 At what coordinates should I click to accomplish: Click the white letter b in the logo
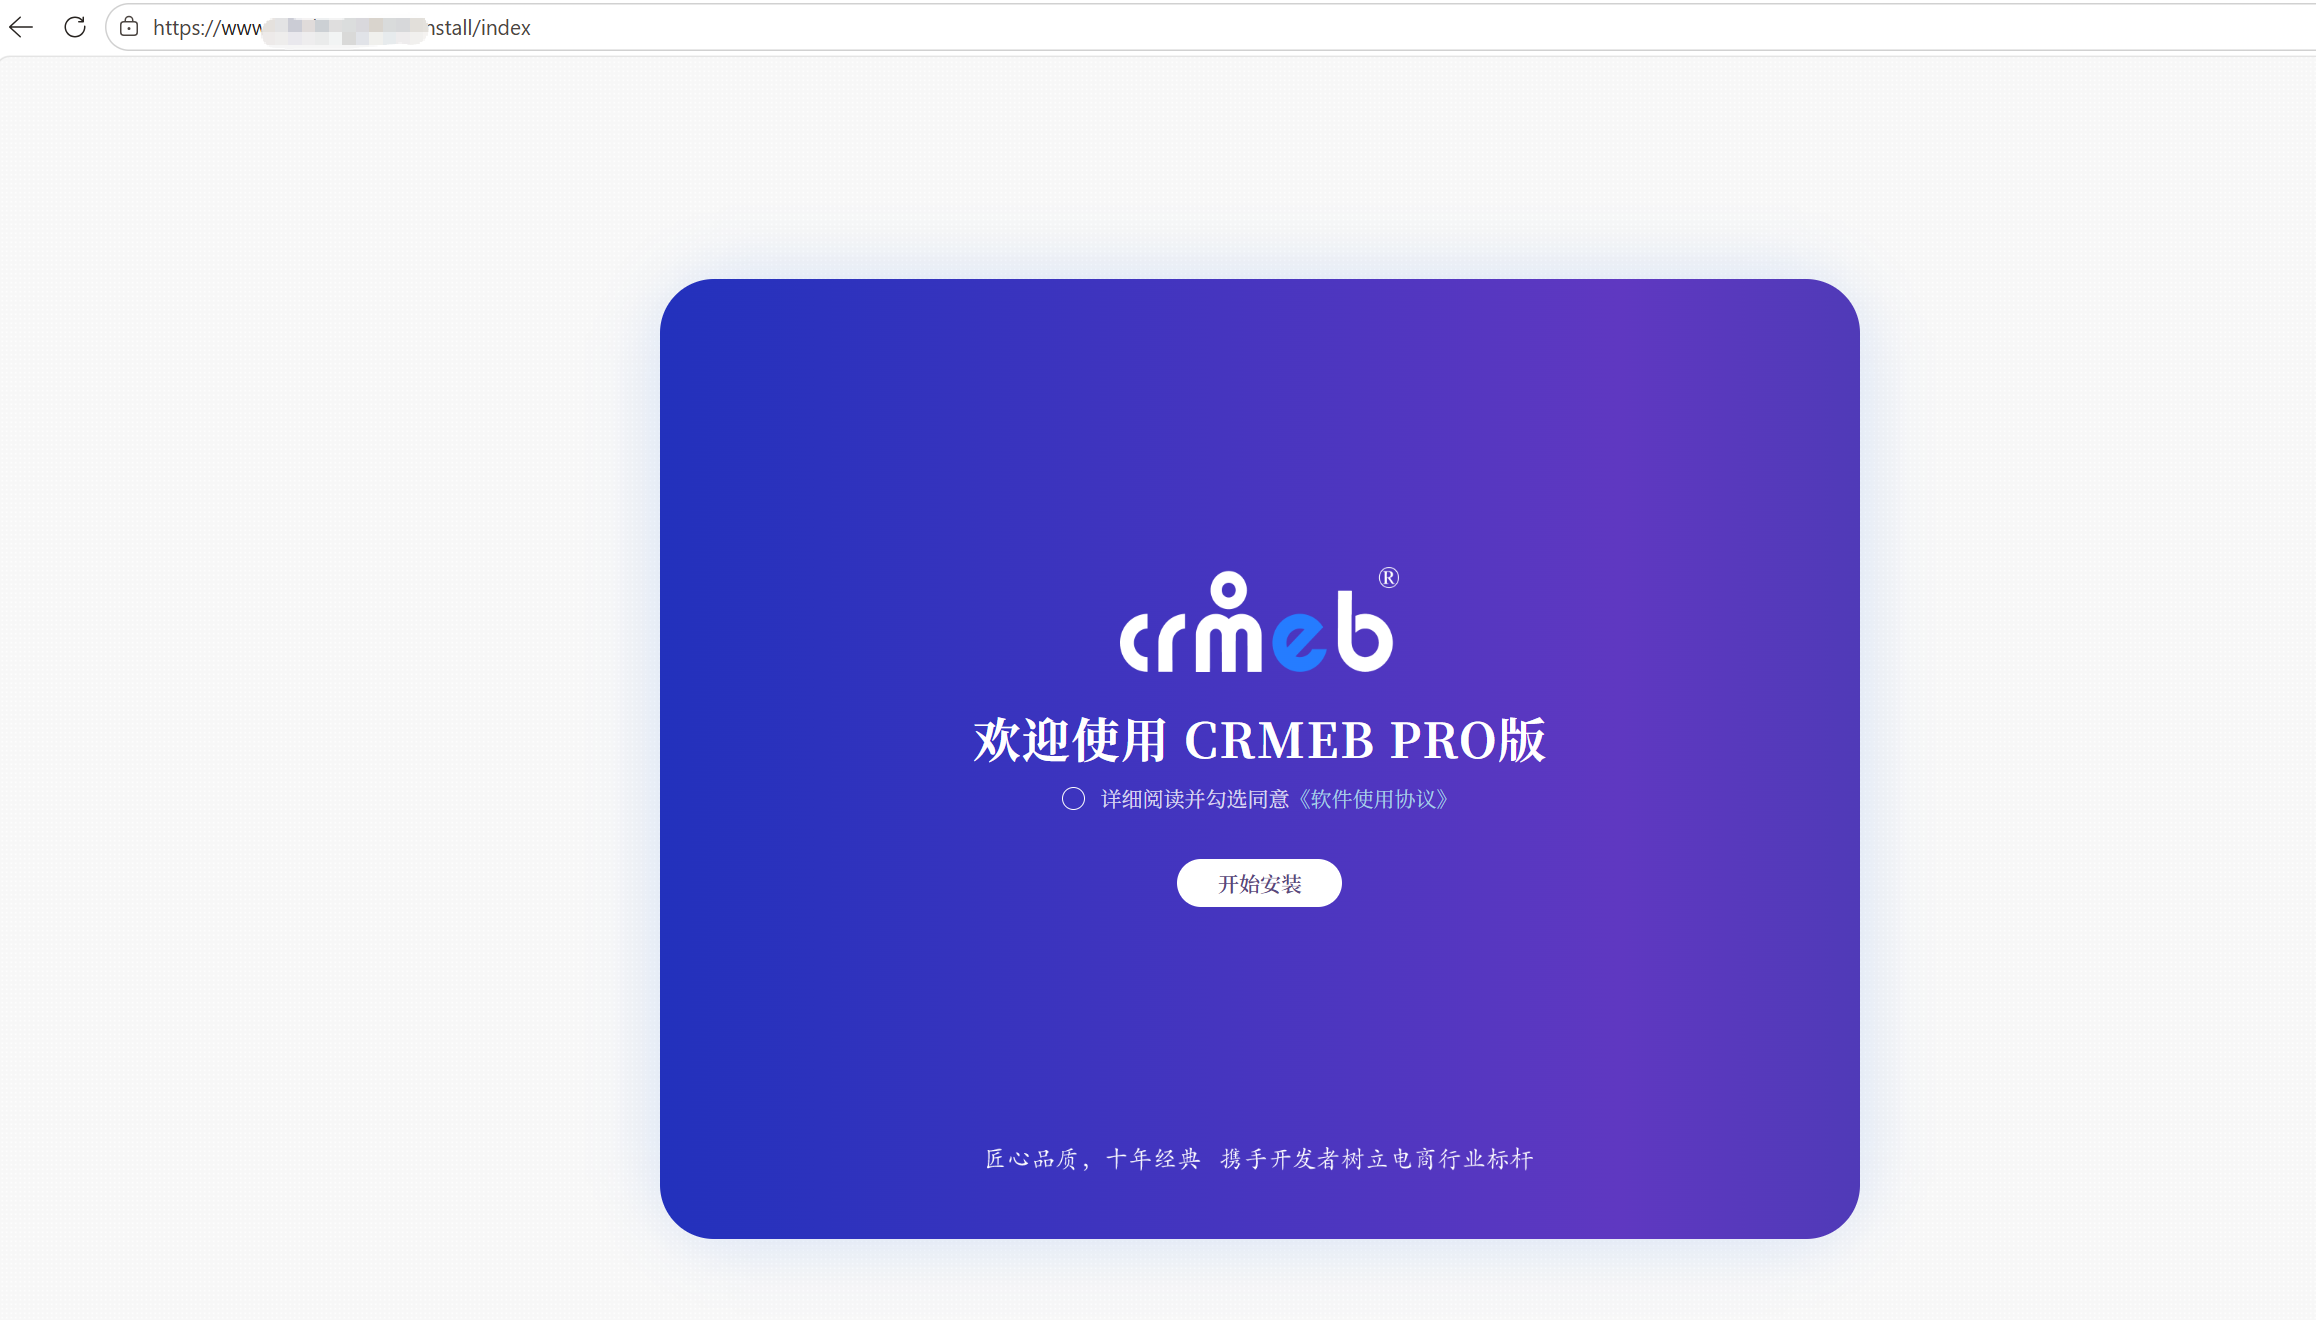(1365, 631)
